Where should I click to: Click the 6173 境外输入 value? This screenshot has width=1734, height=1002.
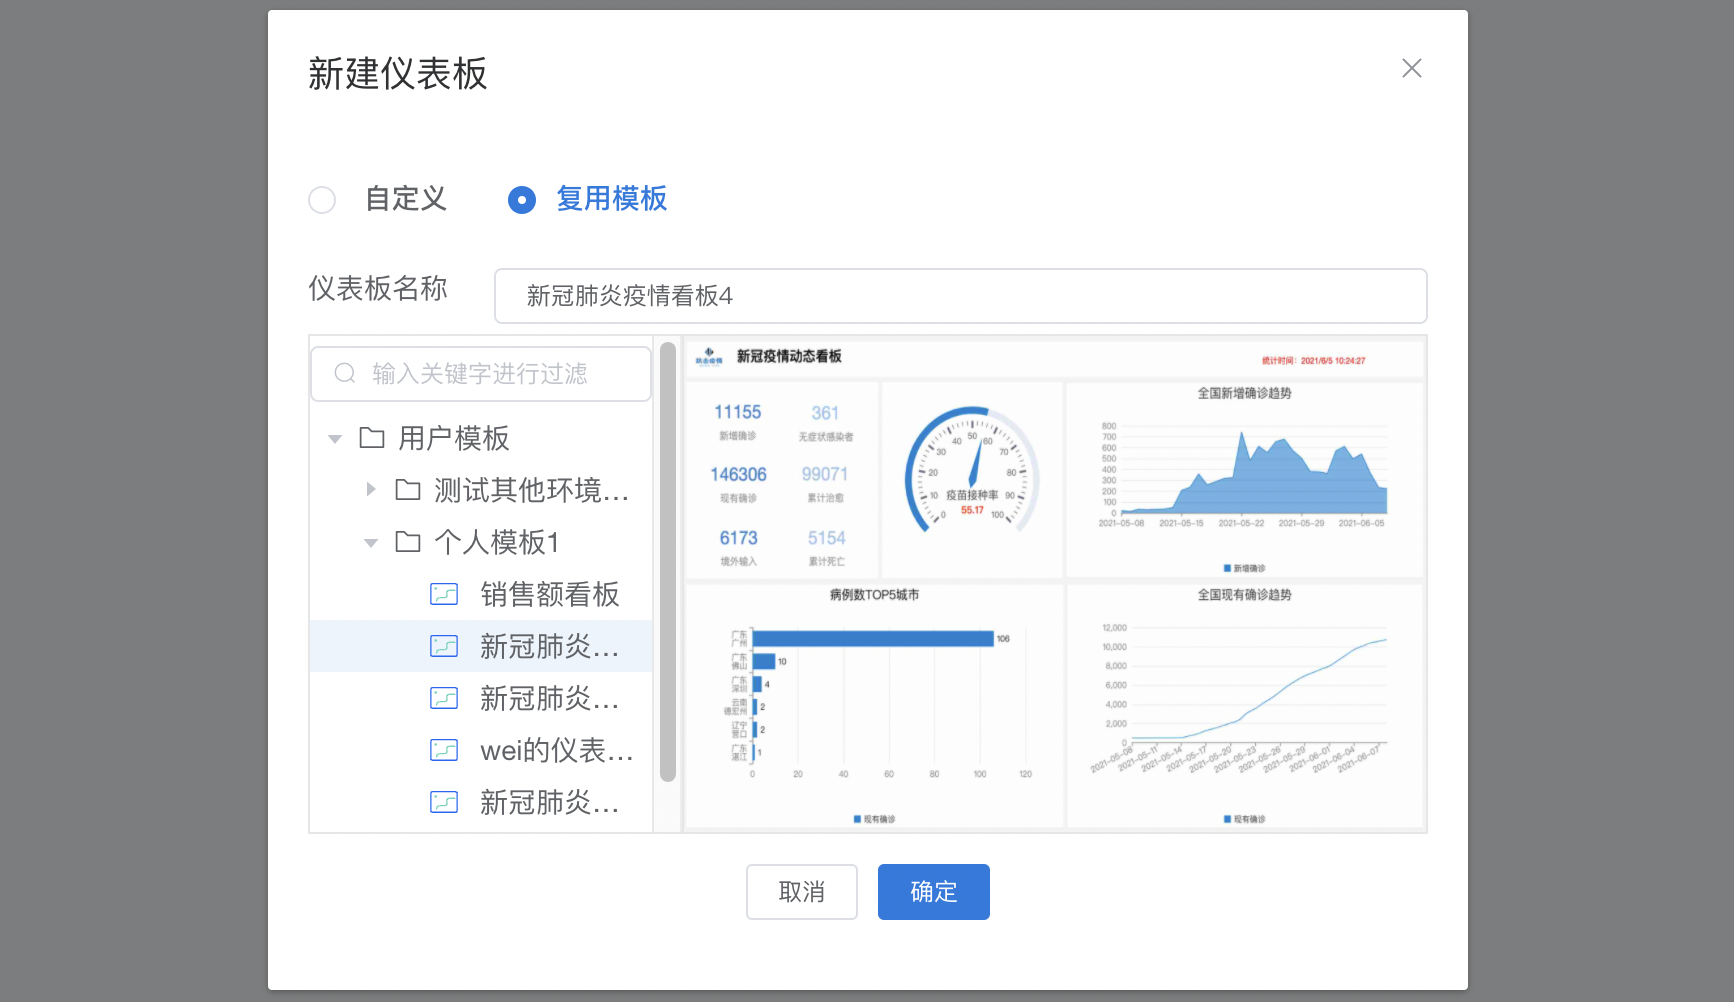pos(739,538)
